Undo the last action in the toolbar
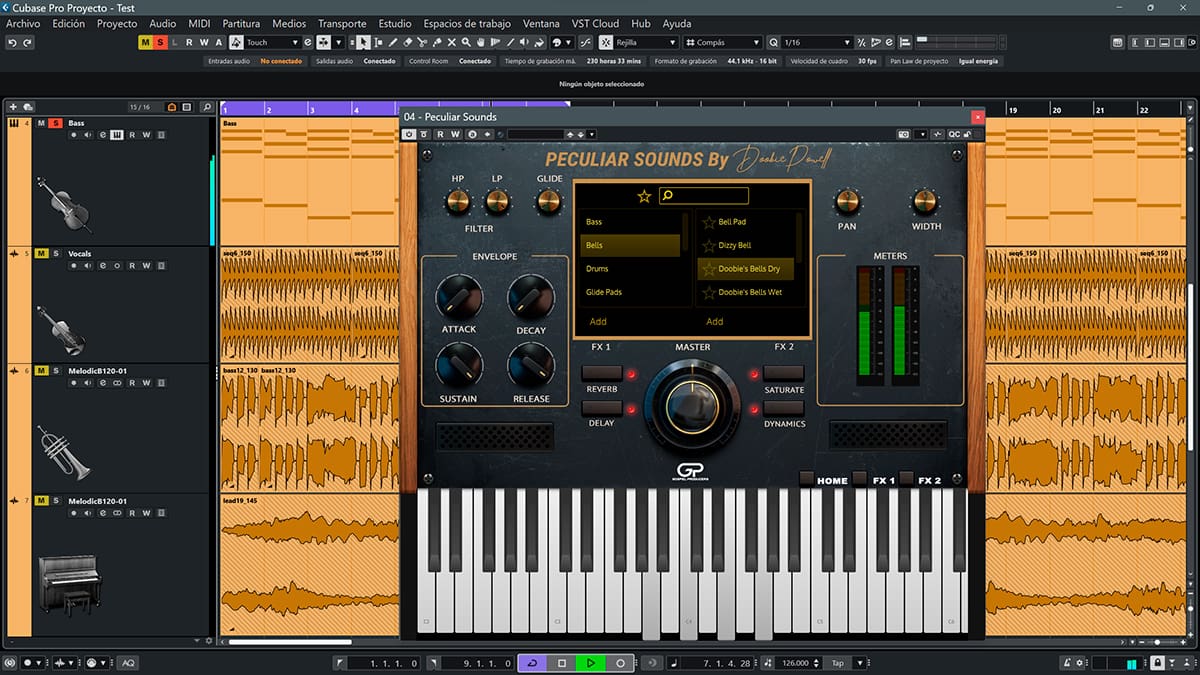Image resolution: width=1200 pixels, height=675 pixels. tap(12, 43)
